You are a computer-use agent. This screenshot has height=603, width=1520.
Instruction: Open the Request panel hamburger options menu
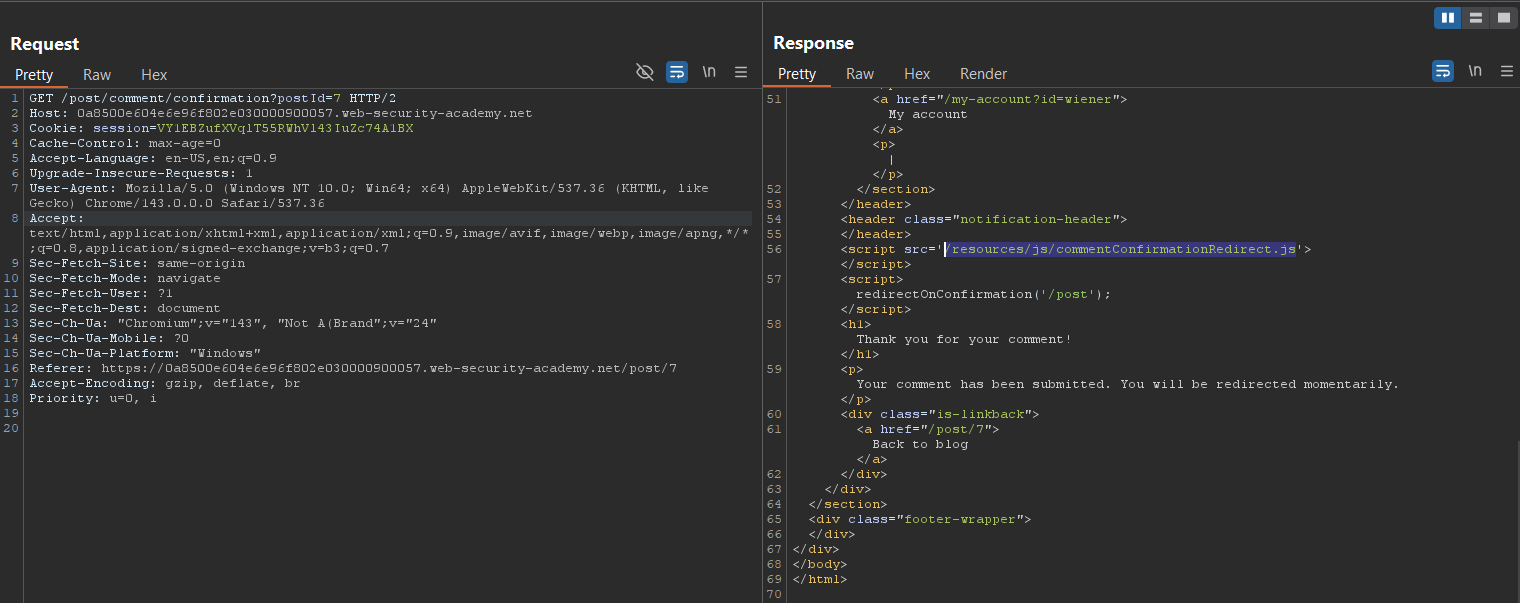tap(741, 72)
